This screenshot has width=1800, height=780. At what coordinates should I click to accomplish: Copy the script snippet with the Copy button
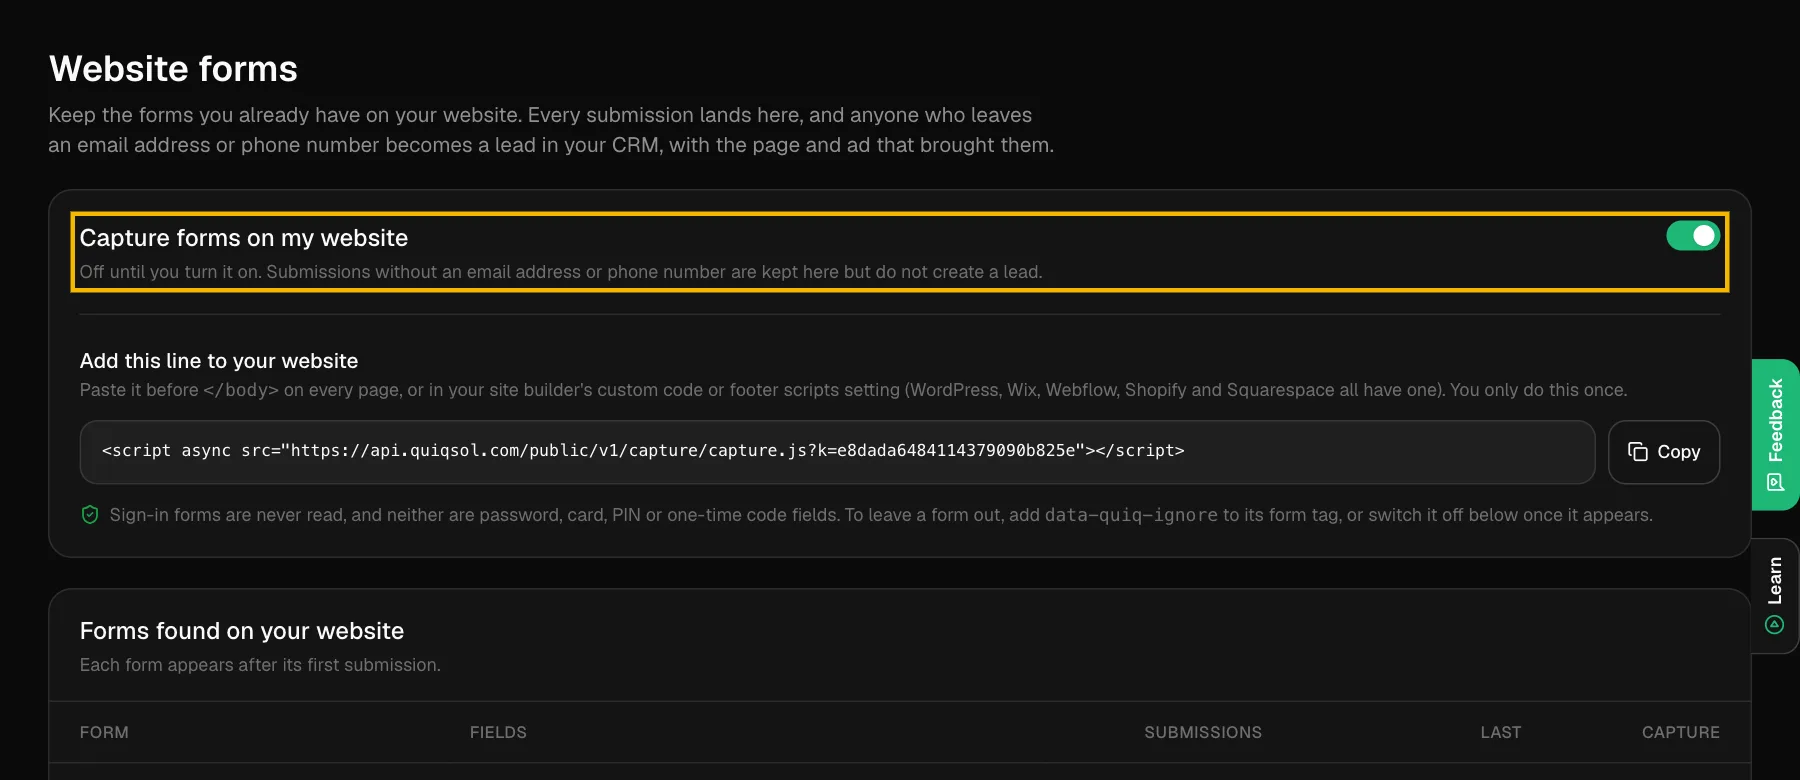1664,452
